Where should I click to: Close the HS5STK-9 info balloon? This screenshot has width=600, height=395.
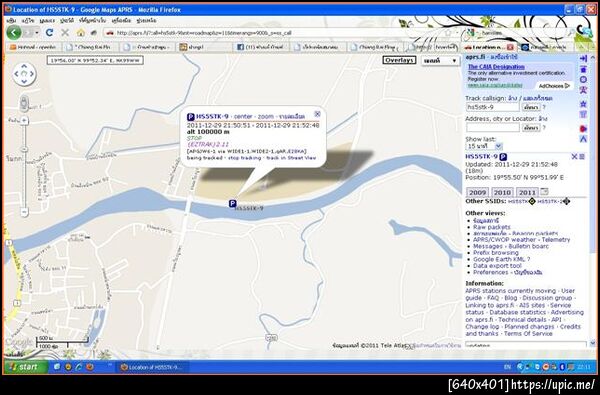(317, 114)
